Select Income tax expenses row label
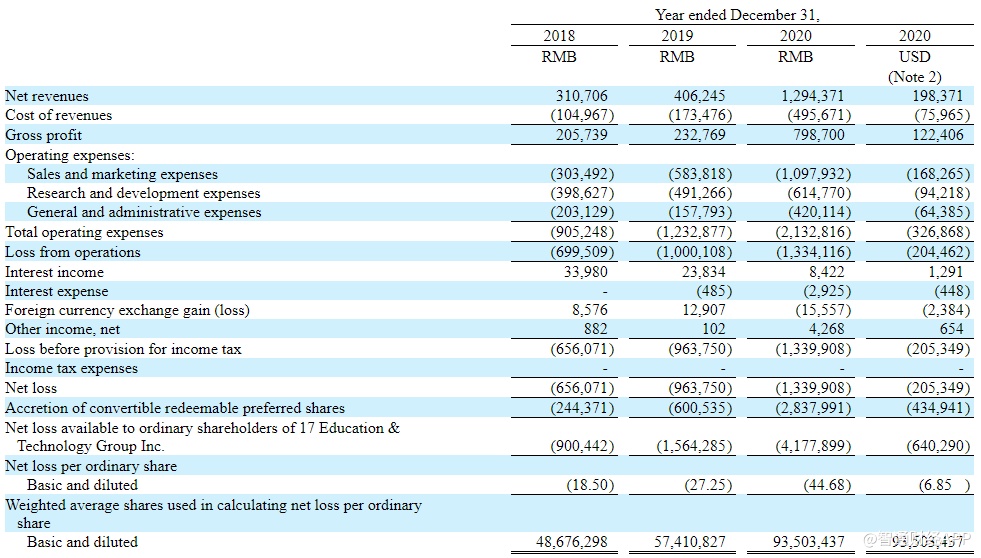 (71, 368)
